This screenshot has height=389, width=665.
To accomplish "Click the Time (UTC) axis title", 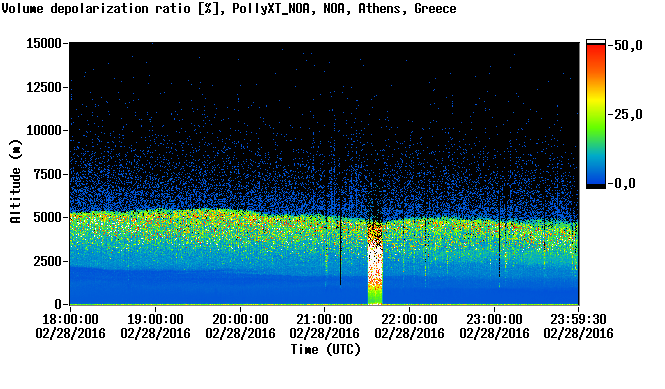I will [x=325, y=349].
